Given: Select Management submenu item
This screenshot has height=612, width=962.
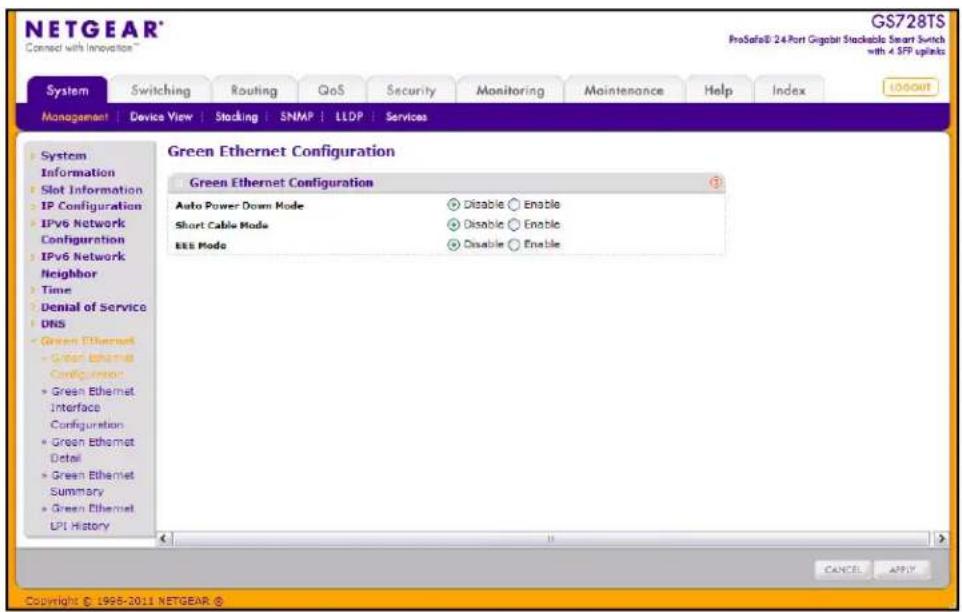Looking at the screenshot, I should pos(75,117).
